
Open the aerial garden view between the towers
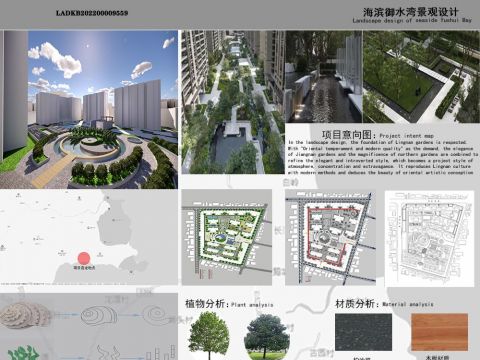tap(233, 102)
